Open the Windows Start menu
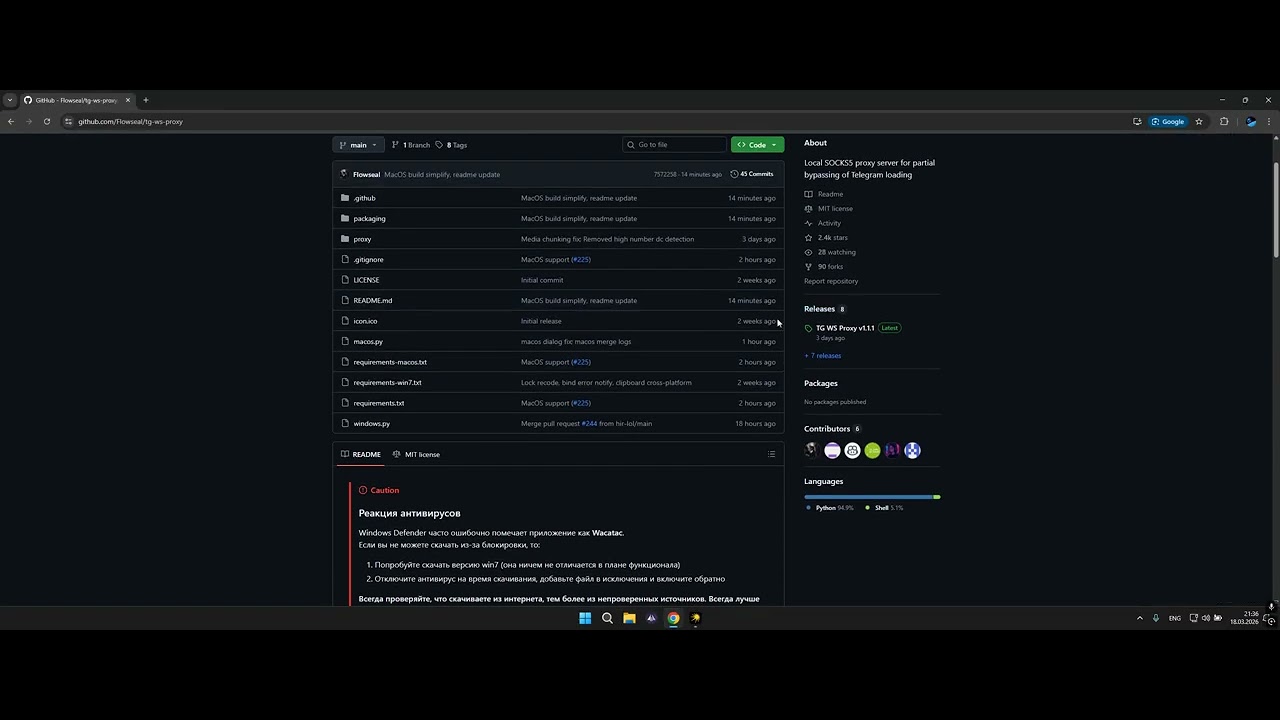Screen dimensions: 1280x720 tap(585, 618)
